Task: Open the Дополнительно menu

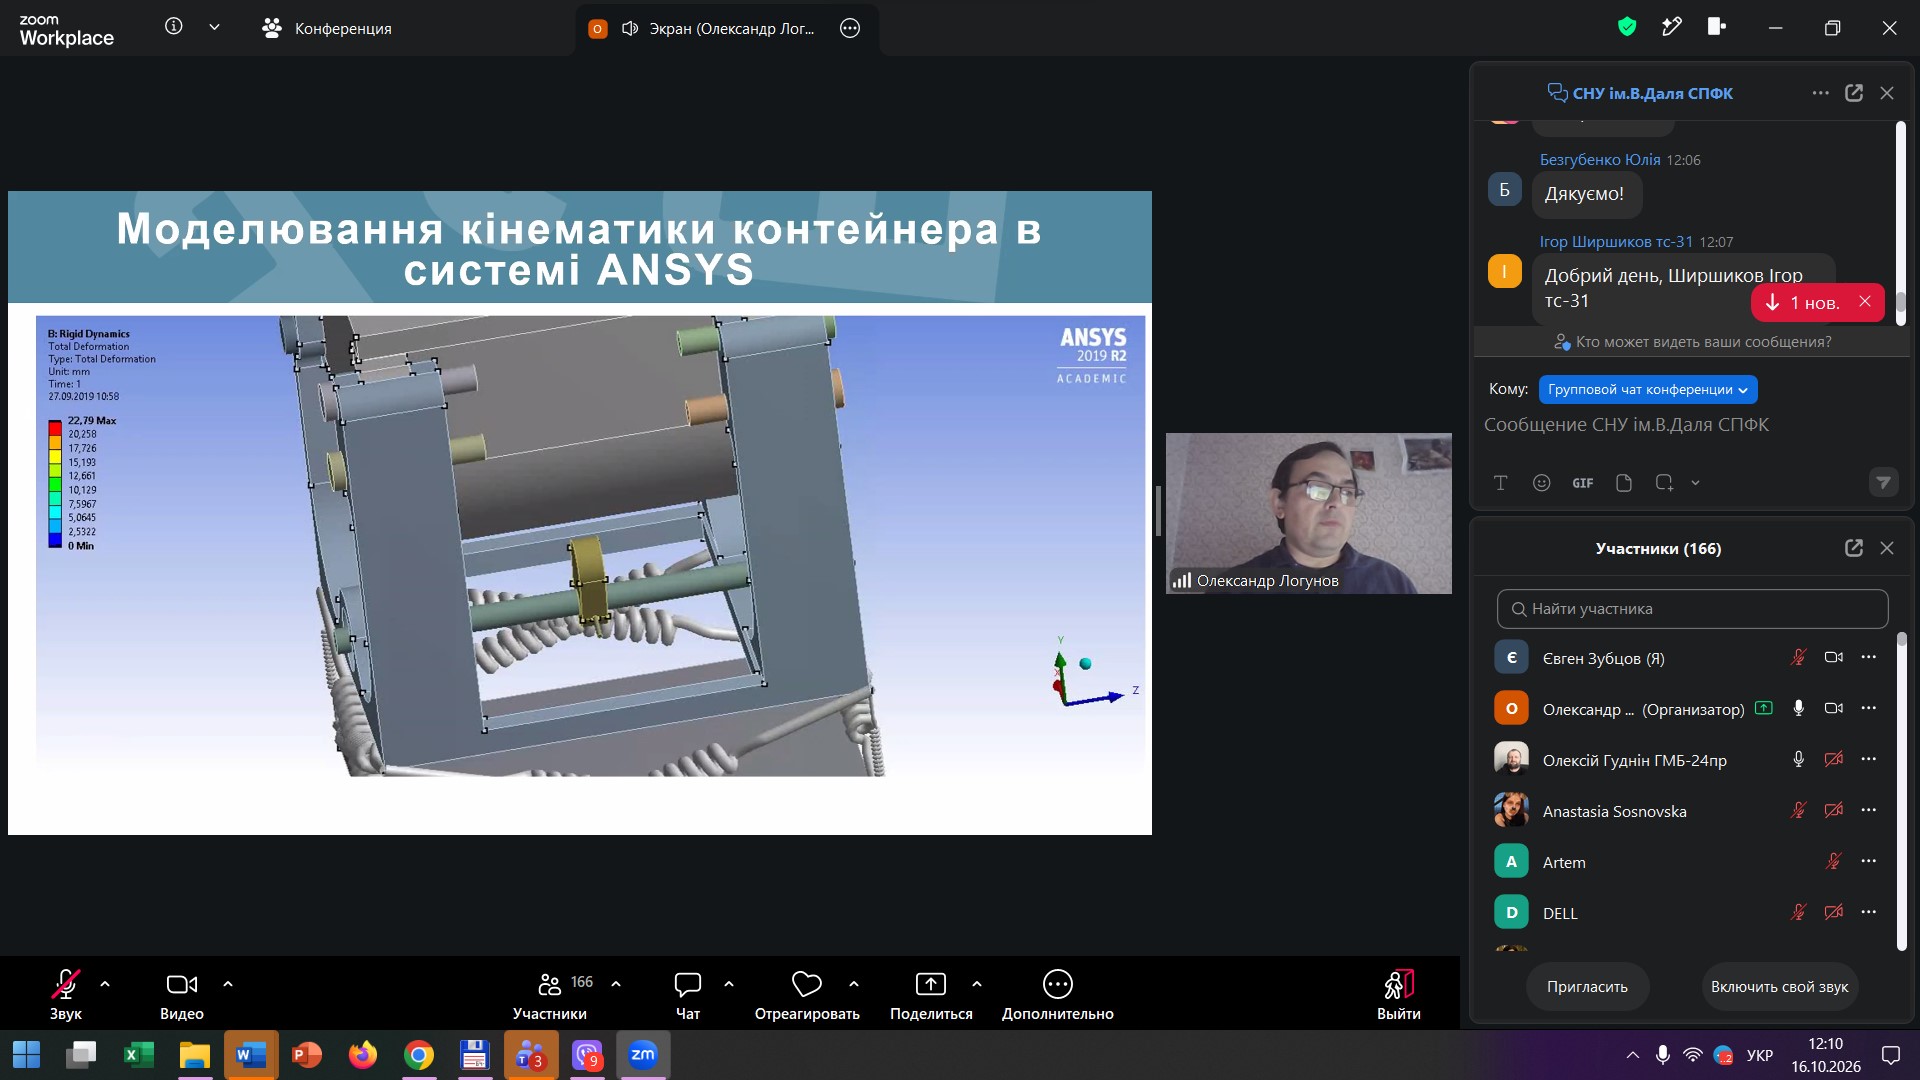Action: (1057, 993)
